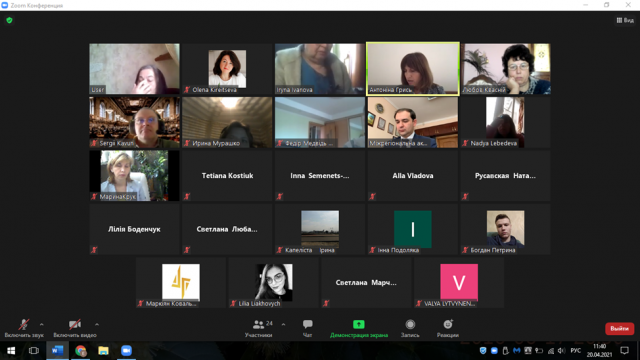This screenshot has width=640, height=360.
Task: Open Реакции reactions menu
Action: tap(448, 328)
